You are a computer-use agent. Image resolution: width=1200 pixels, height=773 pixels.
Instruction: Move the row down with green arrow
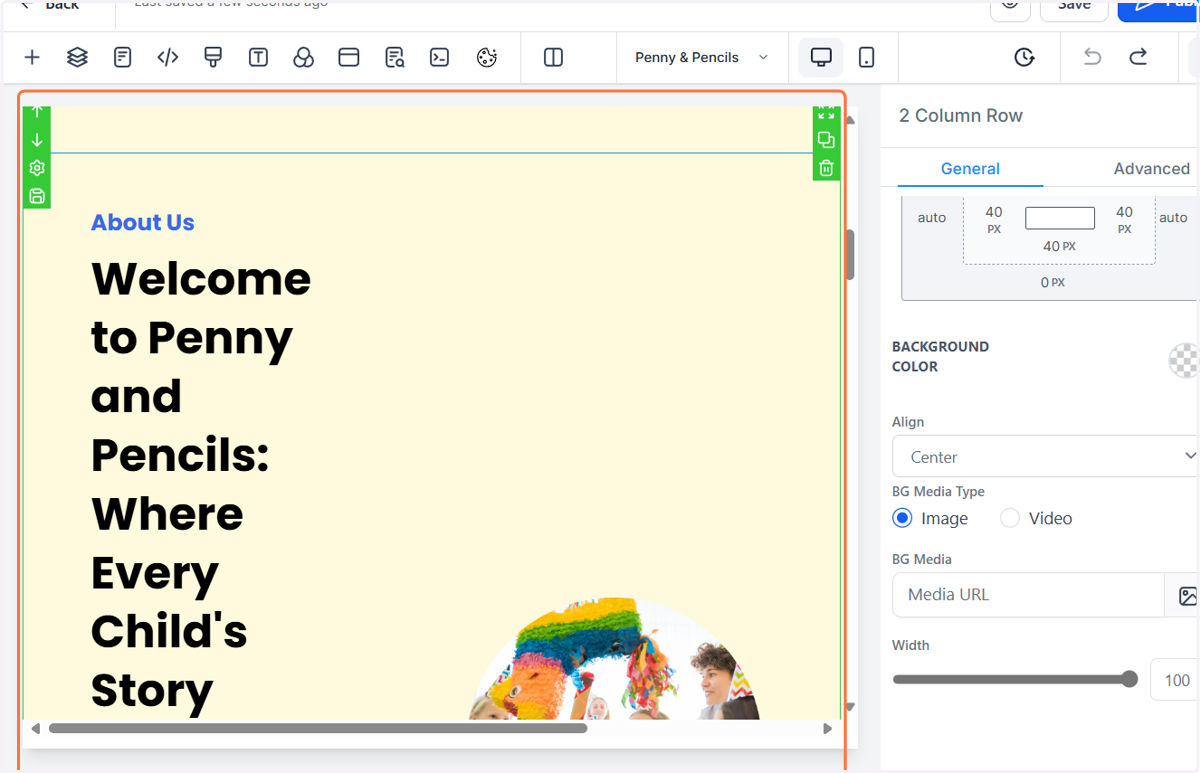(x=37, y=140)
